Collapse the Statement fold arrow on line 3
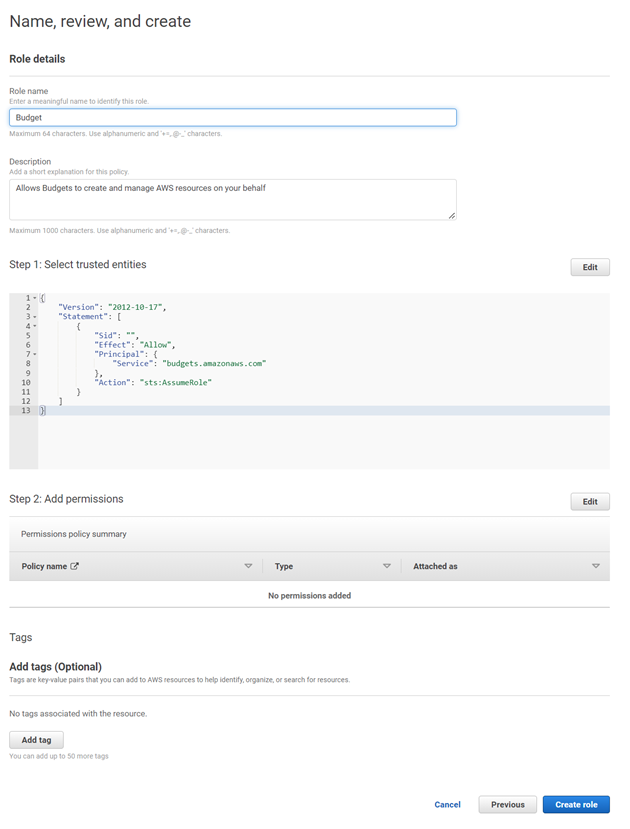Viewport: 630px width, 829px height. [x=34, y=317]
